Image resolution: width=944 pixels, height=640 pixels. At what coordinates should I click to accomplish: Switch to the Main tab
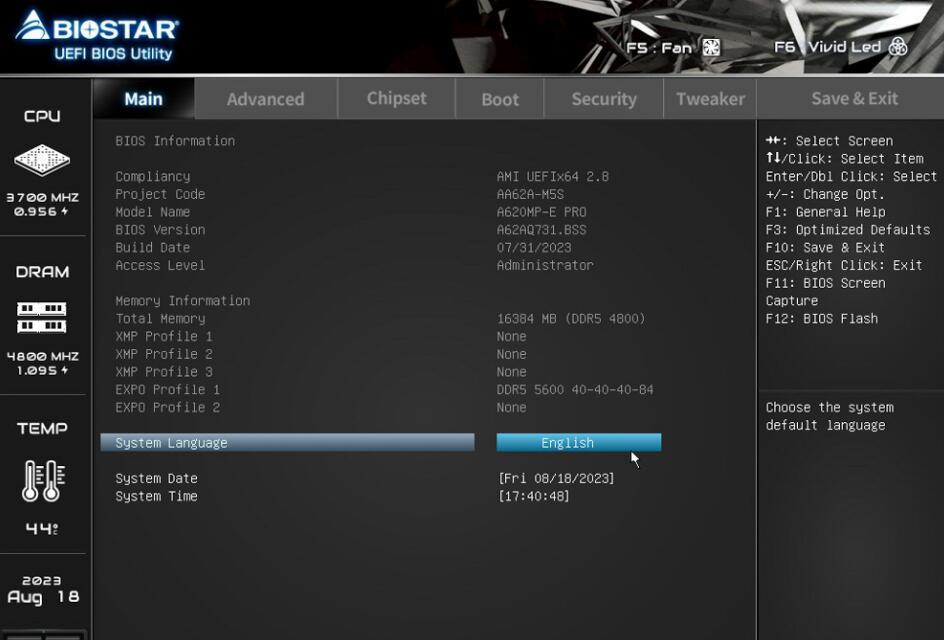pos(143,99)
